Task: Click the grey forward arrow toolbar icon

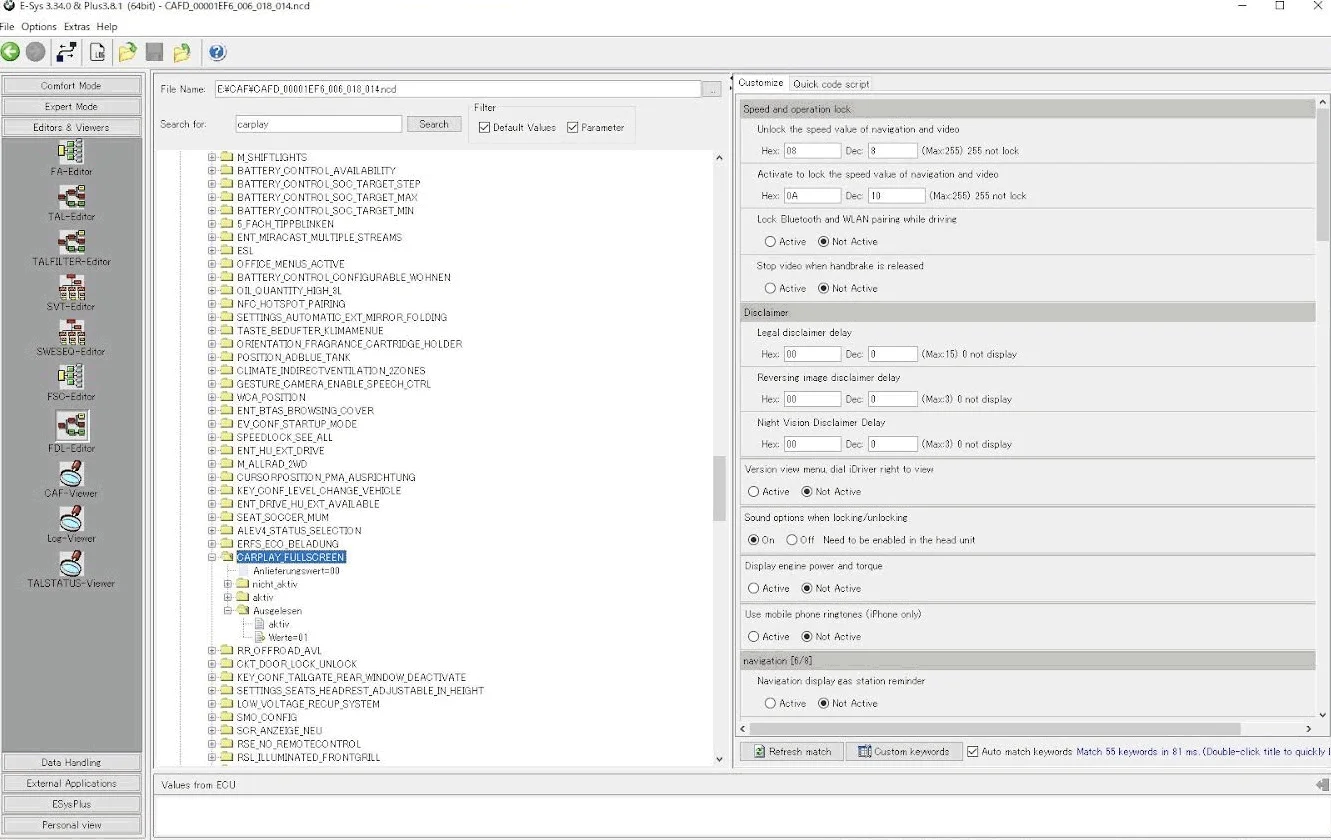Action: [35, 52]
